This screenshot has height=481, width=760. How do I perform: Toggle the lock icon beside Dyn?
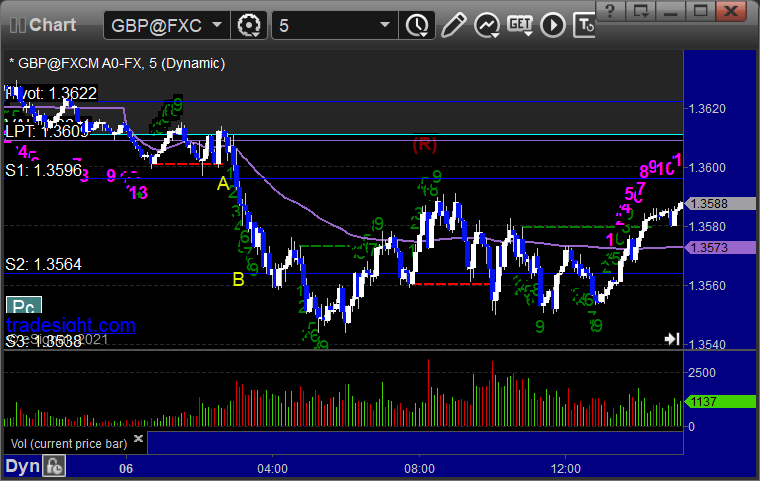[54, 466]
